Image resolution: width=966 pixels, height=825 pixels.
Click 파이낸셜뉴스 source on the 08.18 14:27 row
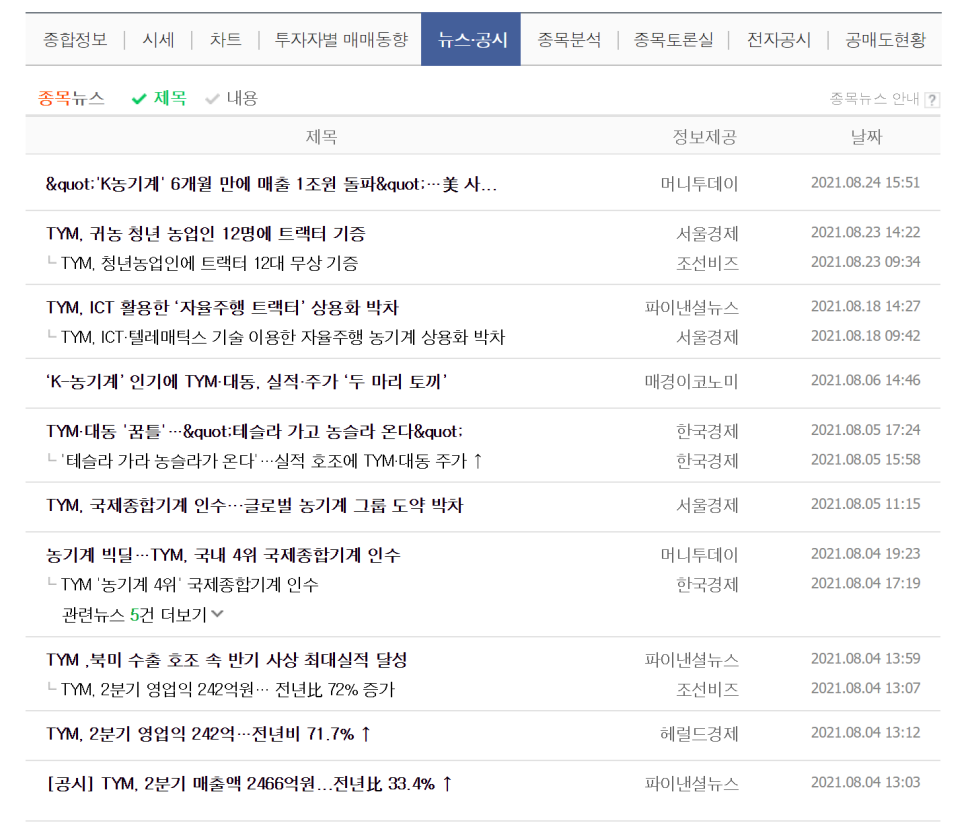(x=691, y=307)
